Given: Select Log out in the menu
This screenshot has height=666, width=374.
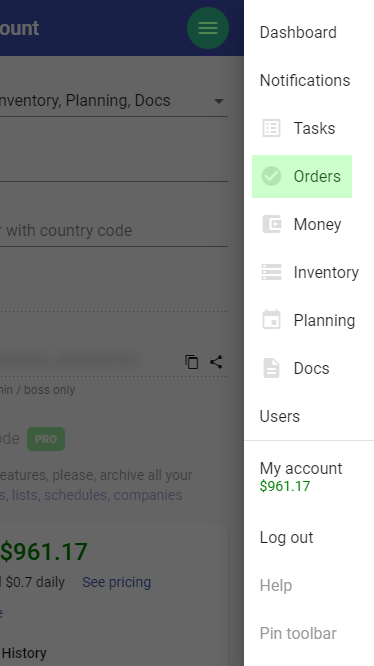Looking at the screenshot, I should point(287,537).
